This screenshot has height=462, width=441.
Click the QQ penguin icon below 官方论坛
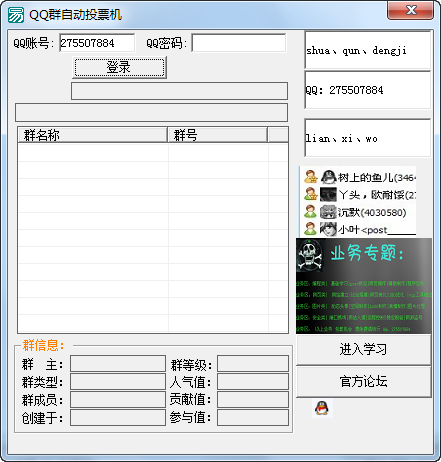[322, 408]
